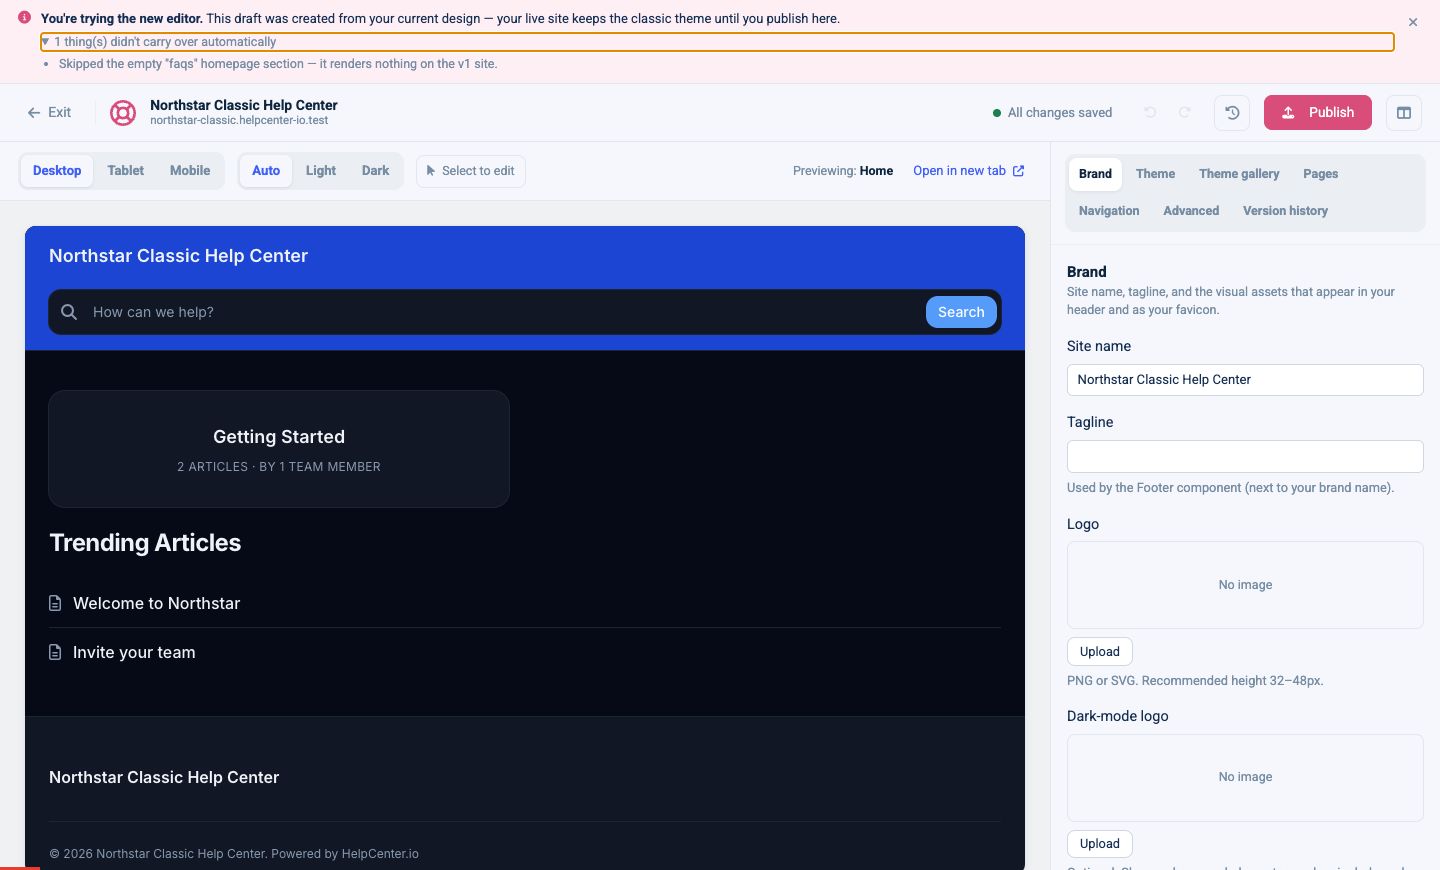The image size is (1440, 870).
Task: Exit the editor with the back arrow
Action: pyautogui.click(x=49, y=113)
